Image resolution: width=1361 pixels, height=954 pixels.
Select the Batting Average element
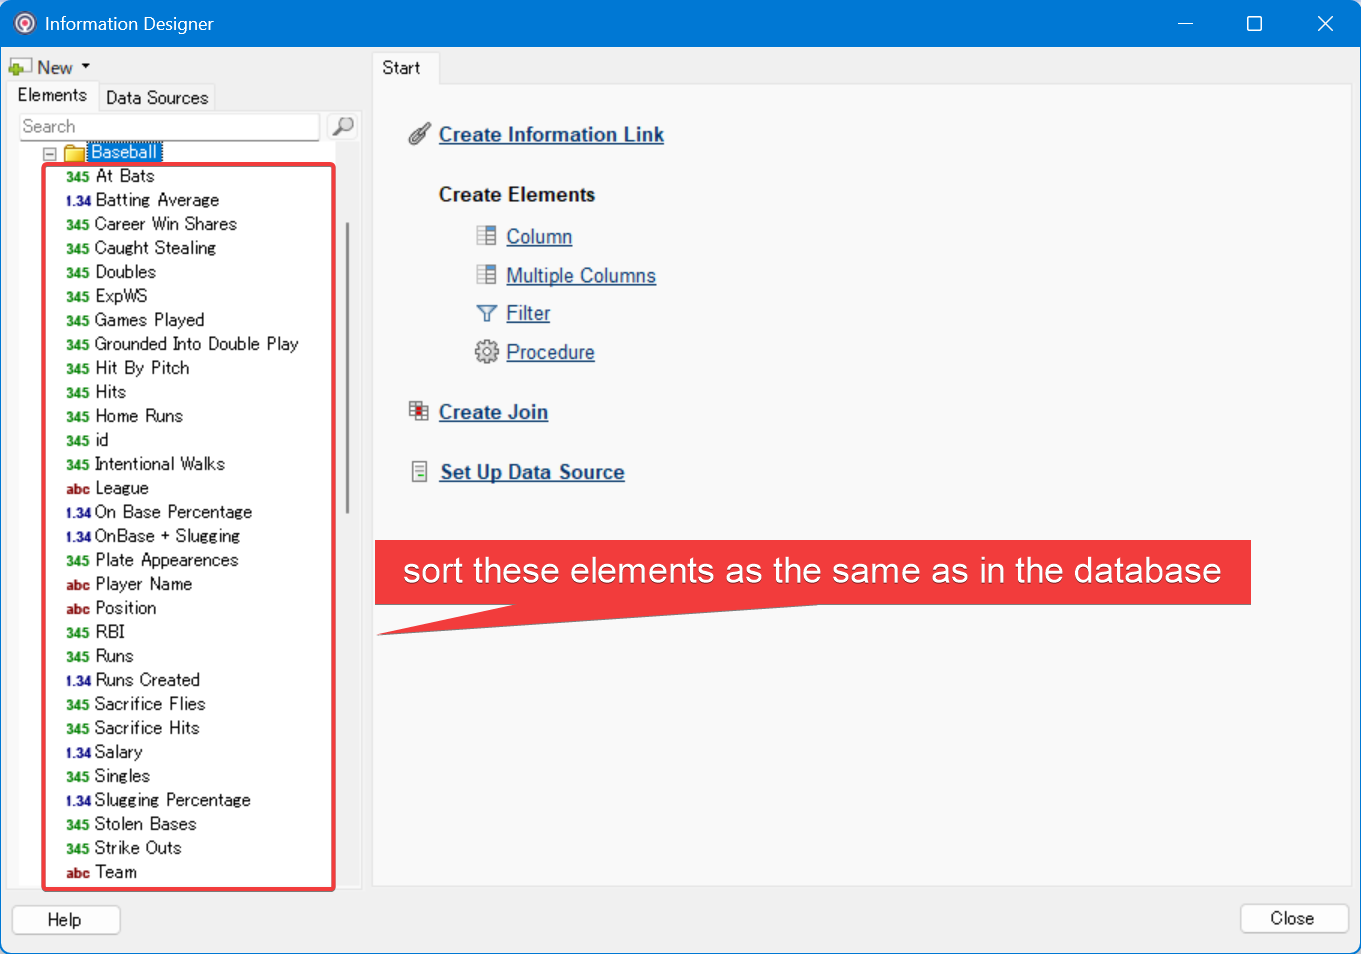point(157,200)
